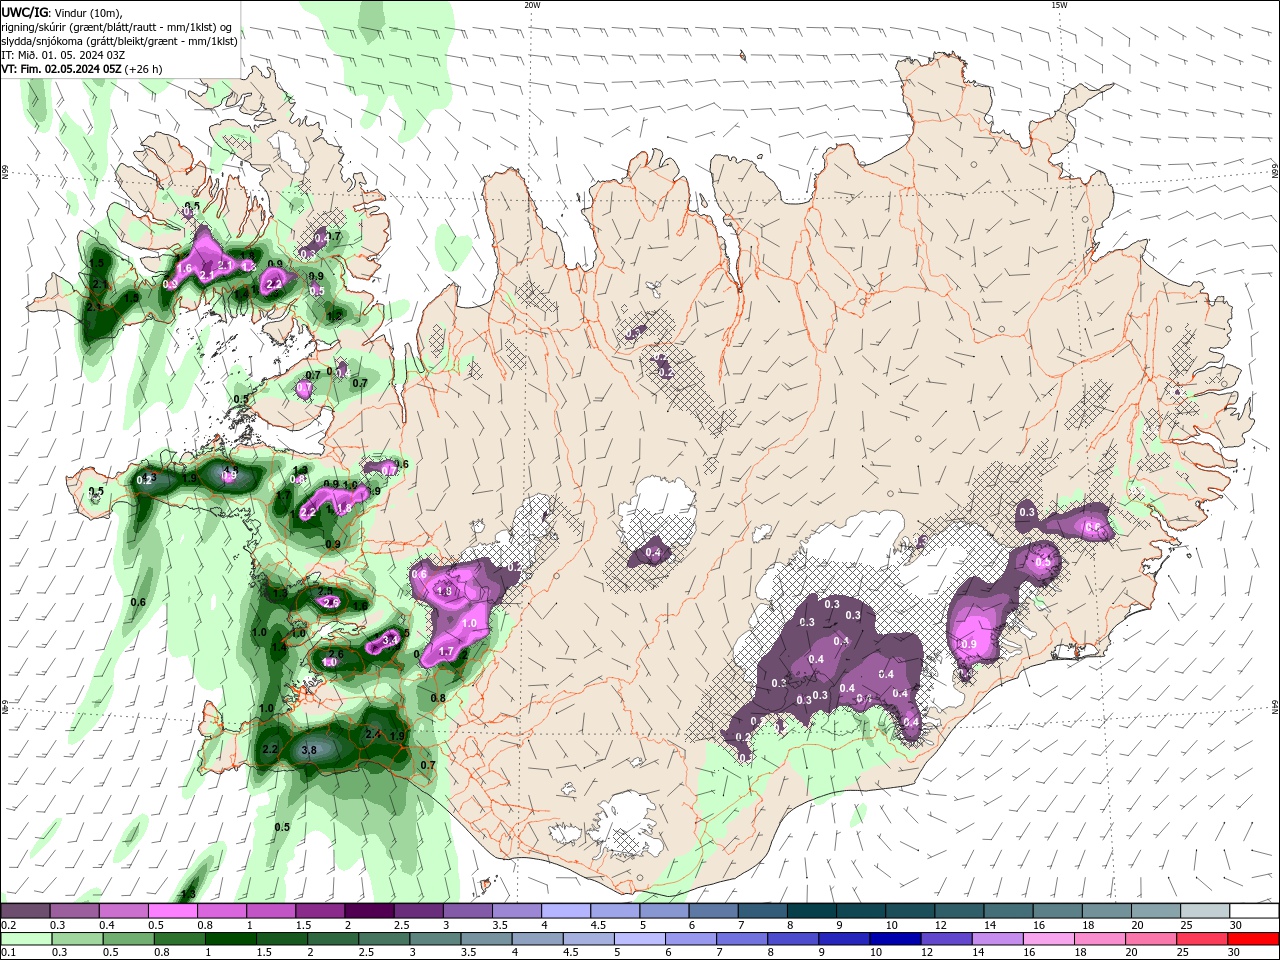Click the bright red 30 rain legend swatch
1280x960 pixels.
click(x=1253, y=939)
